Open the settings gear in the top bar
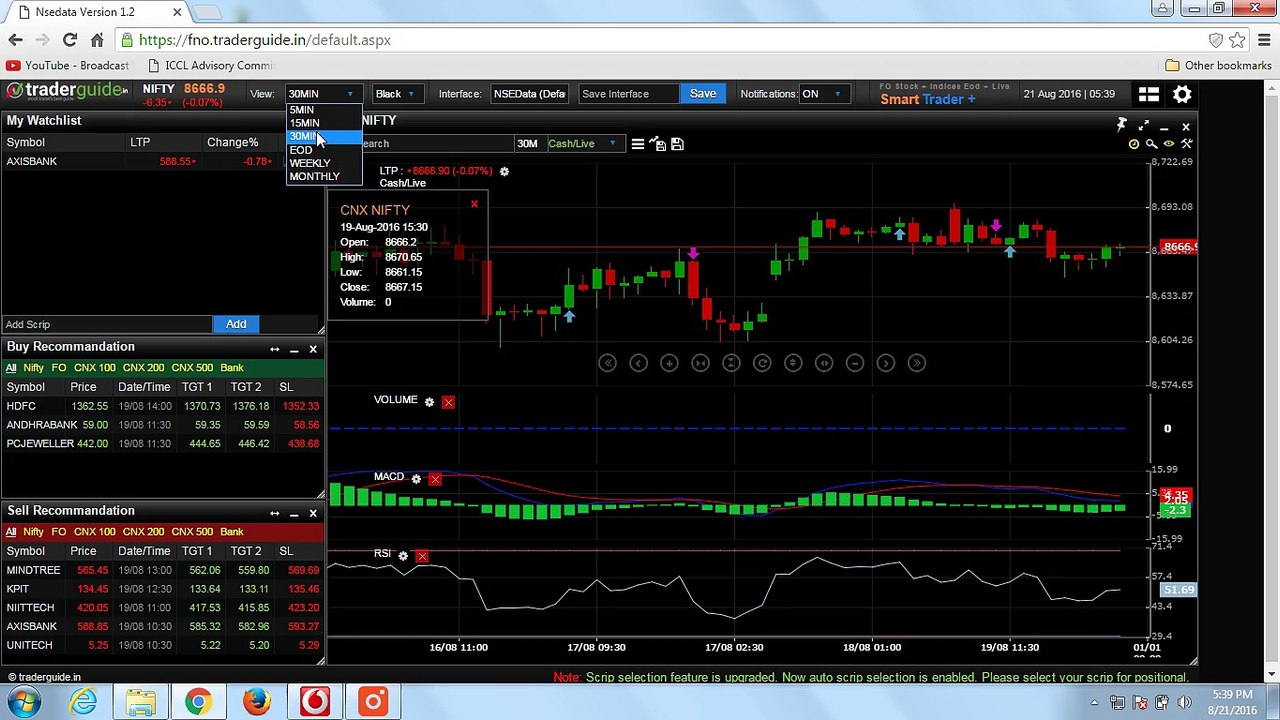The height and width of the screenshot is (720, 1280). pyautogui.click(x=1182, y=94)
